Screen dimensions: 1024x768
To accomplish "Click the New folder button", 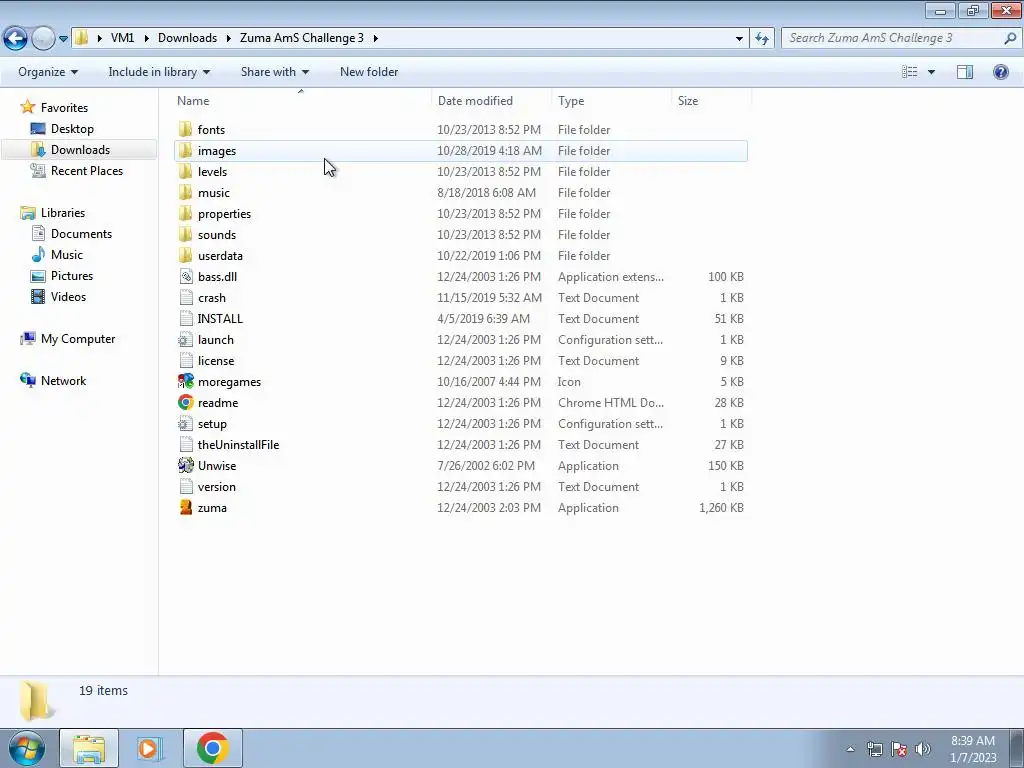I will 369,72.
